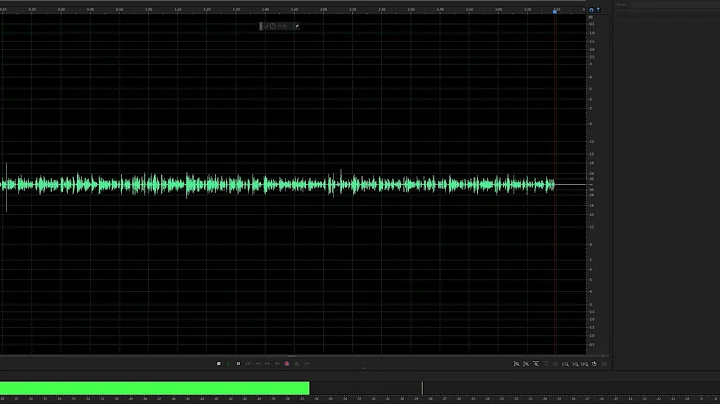The image size is (720, 404).
Task: Click the Rewind transport button
Action: (x=258, y=364)
